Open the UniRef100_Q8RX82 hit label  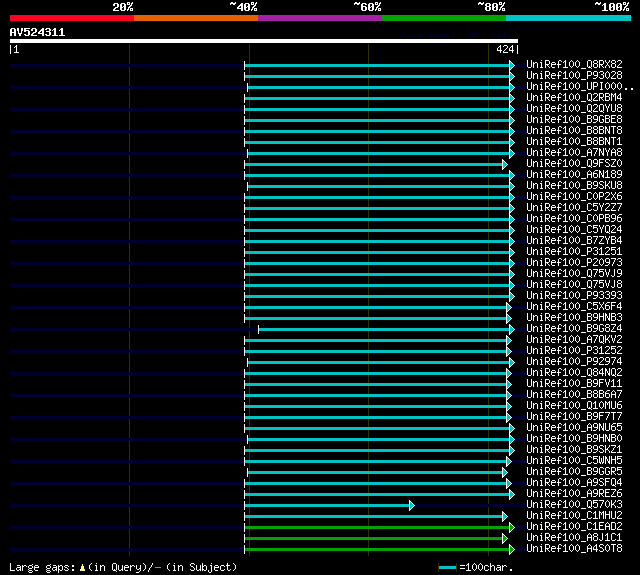point(574,64)
